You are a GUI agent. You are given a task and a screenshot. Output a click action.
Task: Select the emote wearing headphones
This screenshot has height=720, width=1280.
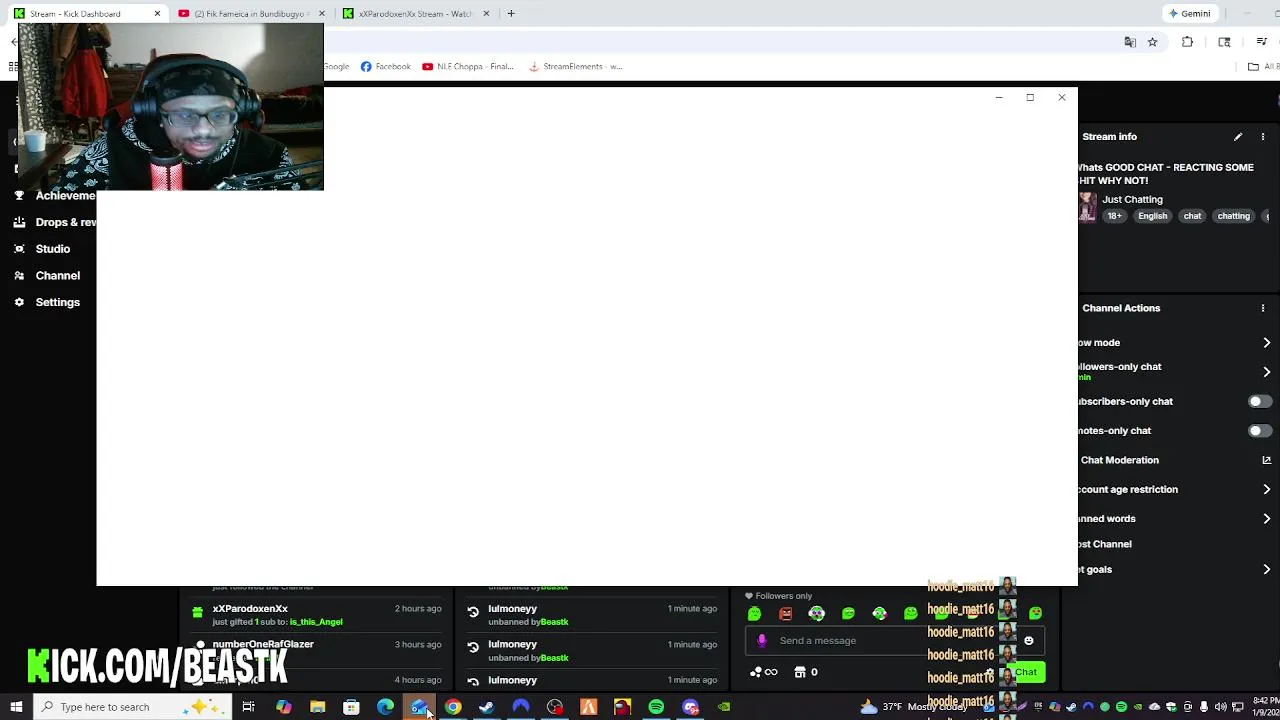point(817,613)
